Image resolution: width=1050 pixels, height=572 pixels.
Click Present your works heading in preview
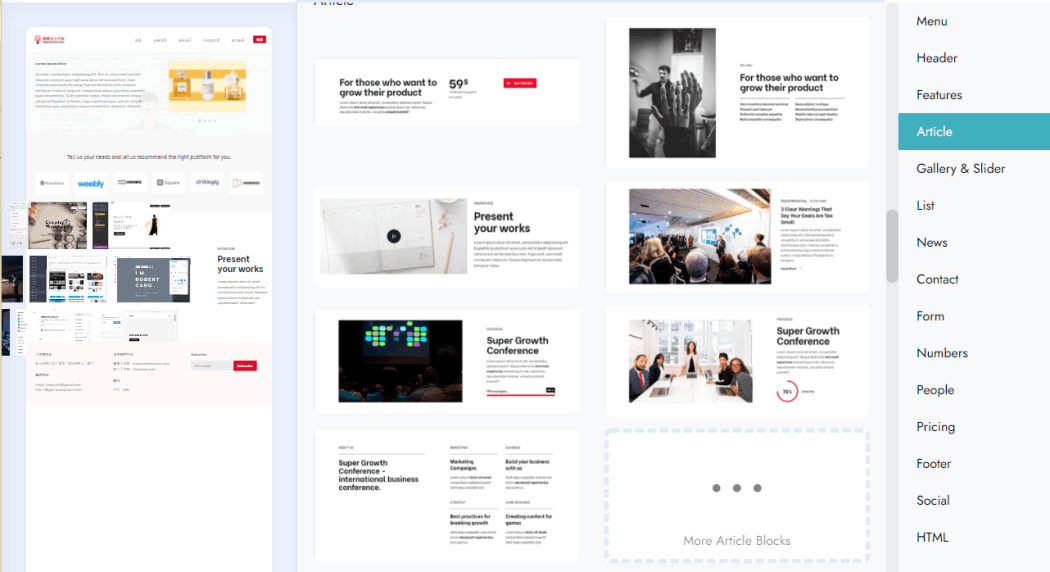coord(240,264)
